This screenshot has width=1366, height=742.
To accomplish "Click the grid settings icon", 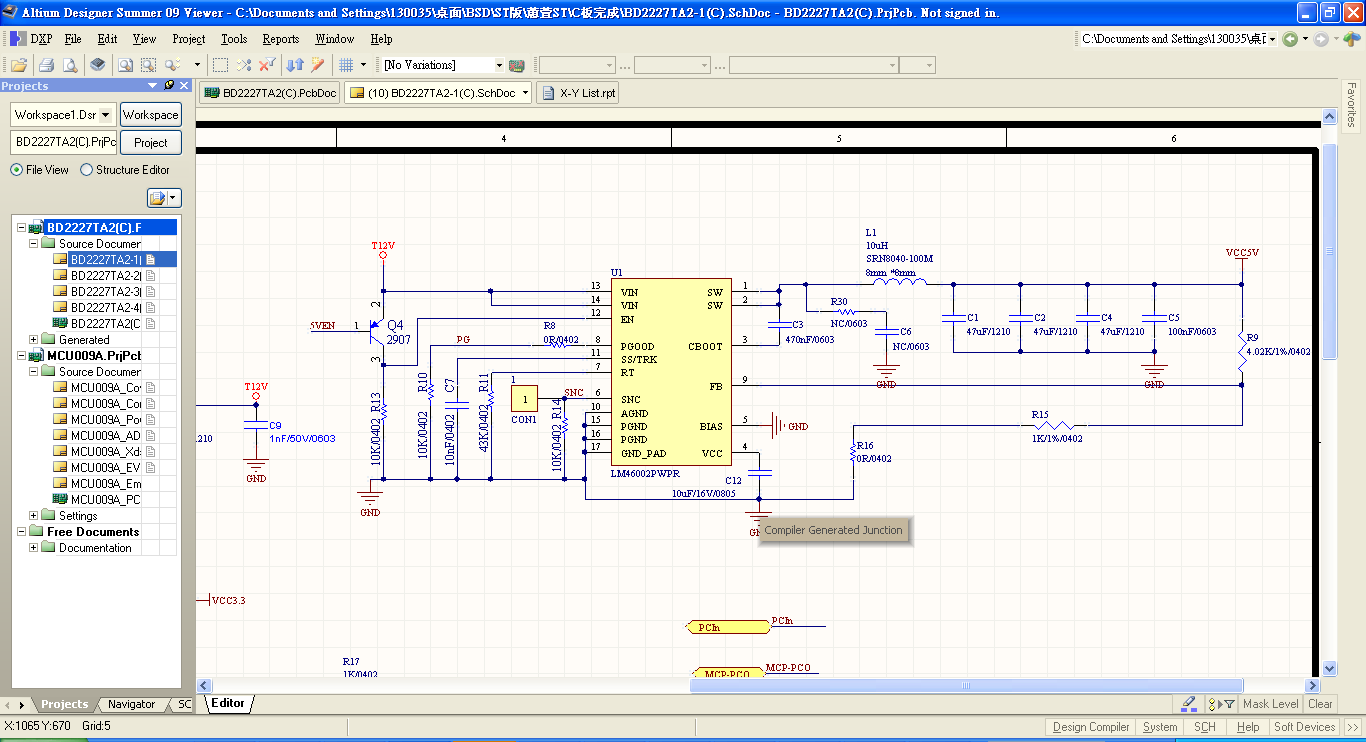I will coord(346,65).
